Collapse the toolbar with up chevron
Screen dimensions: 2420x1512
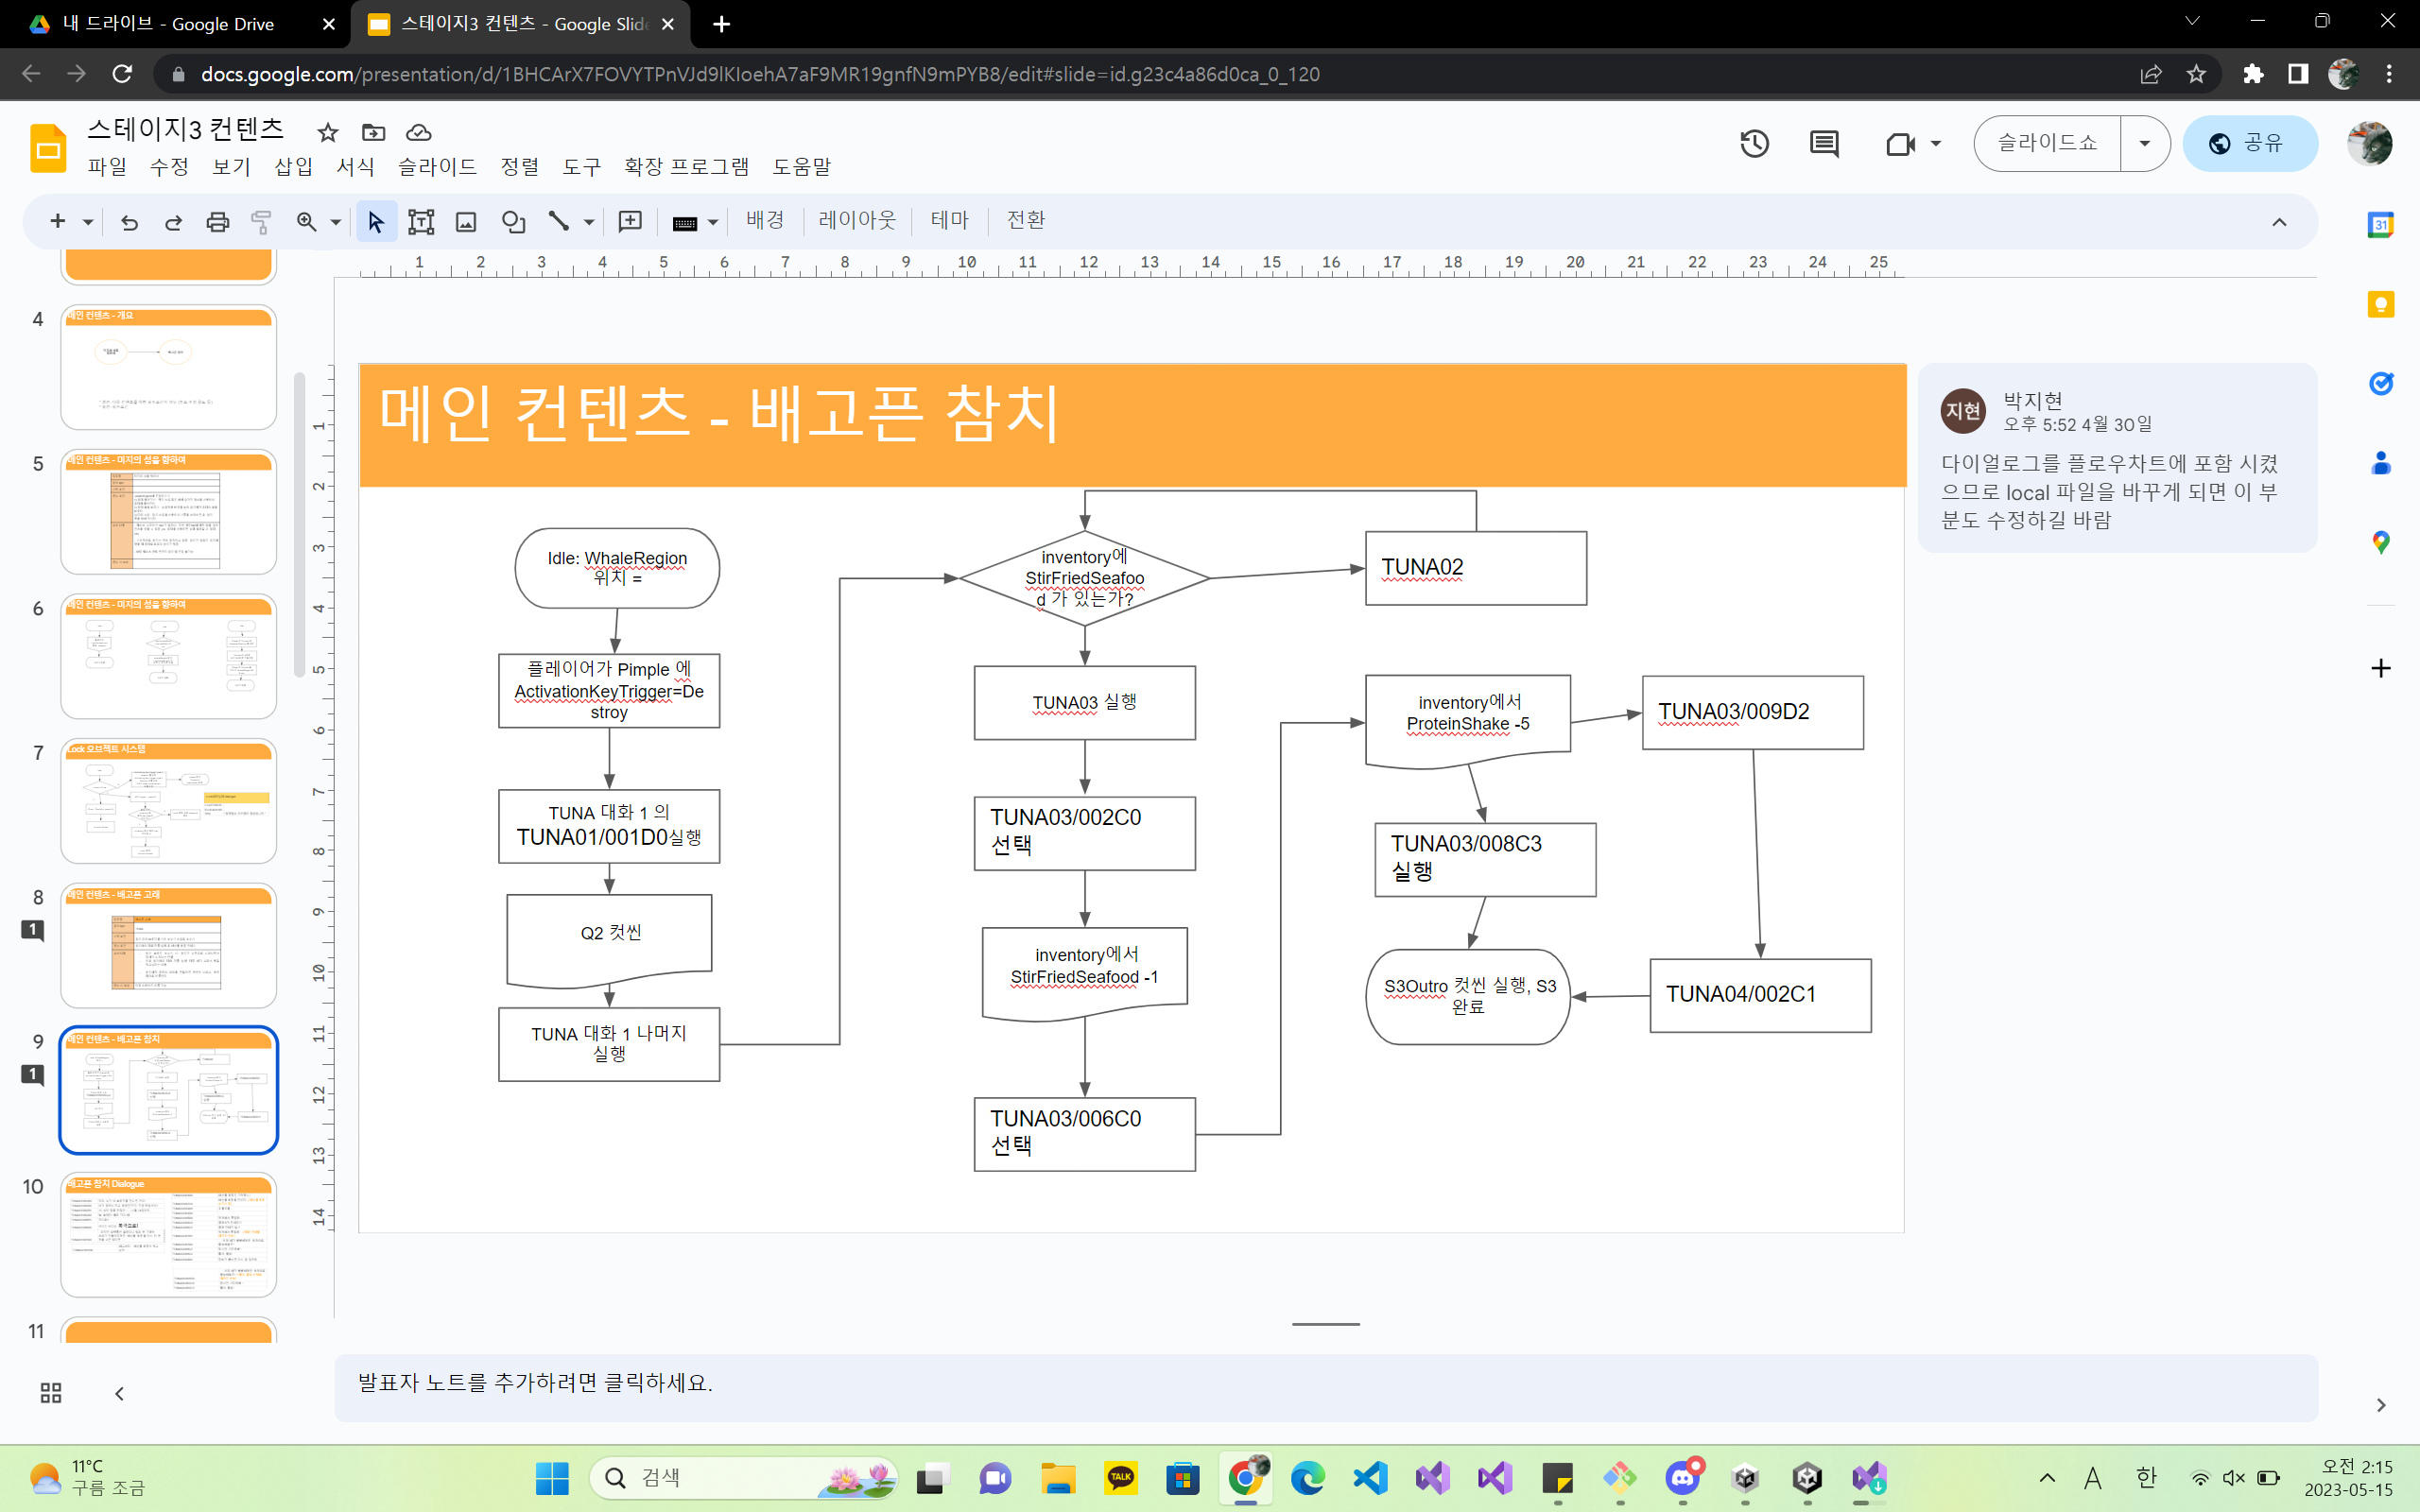(x=2279, y=222)
